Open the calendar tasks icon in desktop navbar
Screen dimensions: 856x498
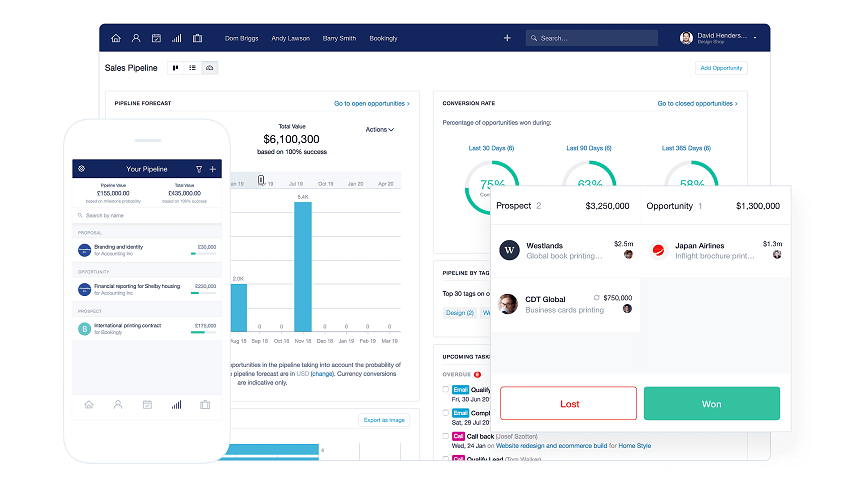156,38
